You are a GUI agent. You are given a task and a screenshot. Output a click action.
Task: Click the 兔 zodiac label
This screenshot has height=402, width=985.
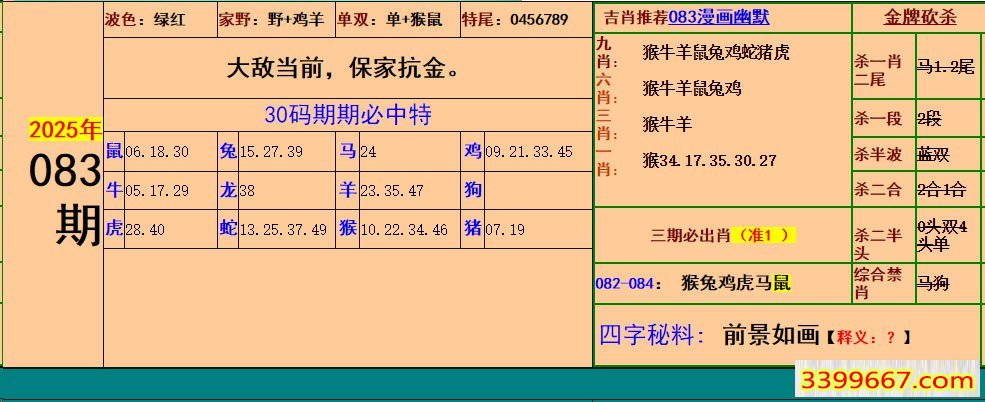228,151
